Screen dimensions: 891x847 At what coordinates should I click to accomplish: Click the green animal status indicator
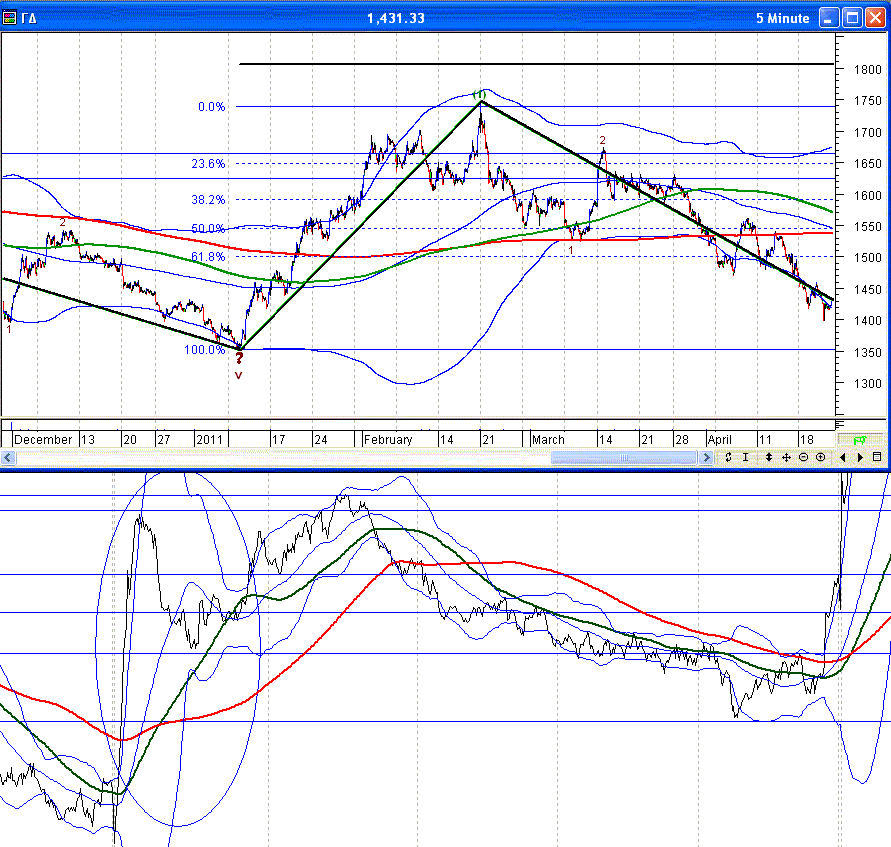coord(859,439)
